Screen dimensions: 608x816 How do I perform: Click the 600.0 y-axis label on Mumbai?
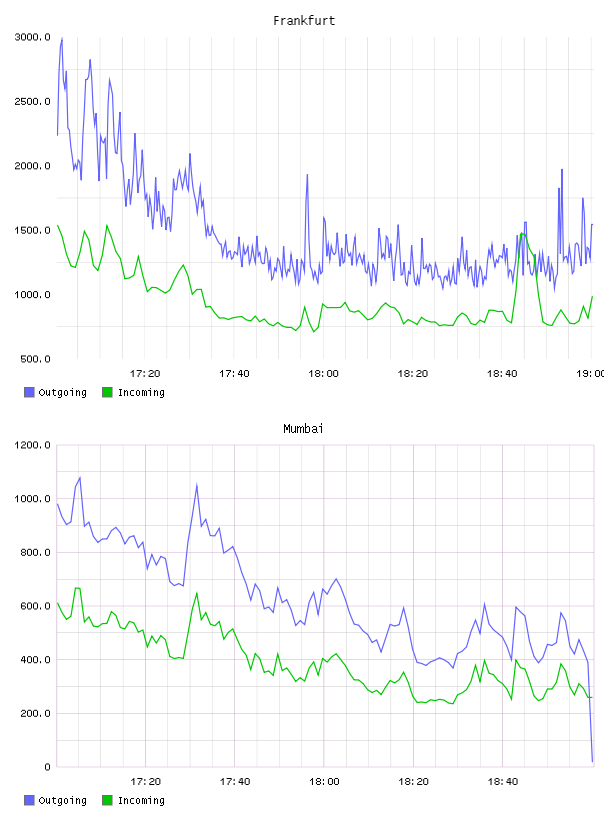pyautogui.click(x=35, y=606)
